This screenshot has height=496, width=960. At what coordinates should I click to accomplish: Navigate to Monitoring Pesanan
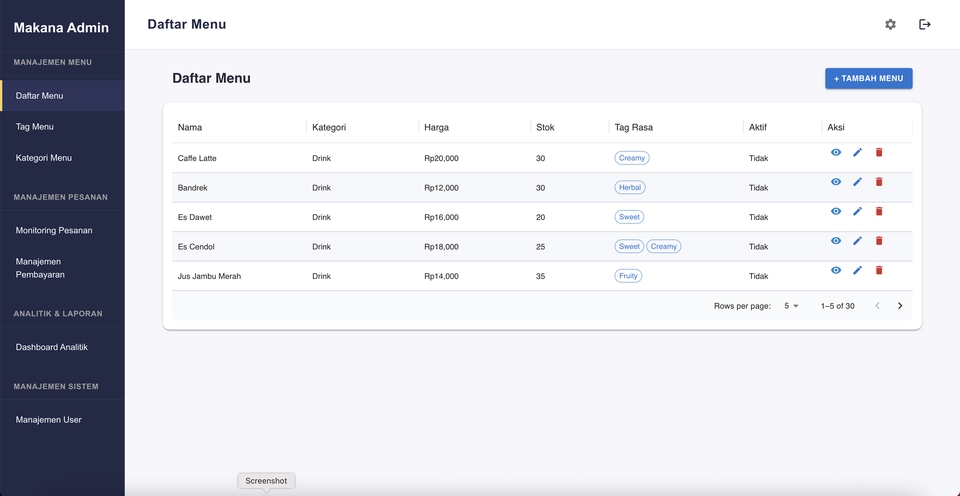pyautogui.click(x=54, y=230)
